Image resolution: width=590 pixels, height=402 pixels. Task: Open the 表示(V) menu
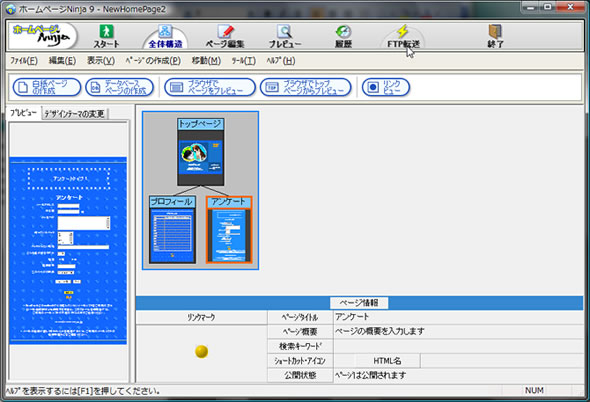101,61
